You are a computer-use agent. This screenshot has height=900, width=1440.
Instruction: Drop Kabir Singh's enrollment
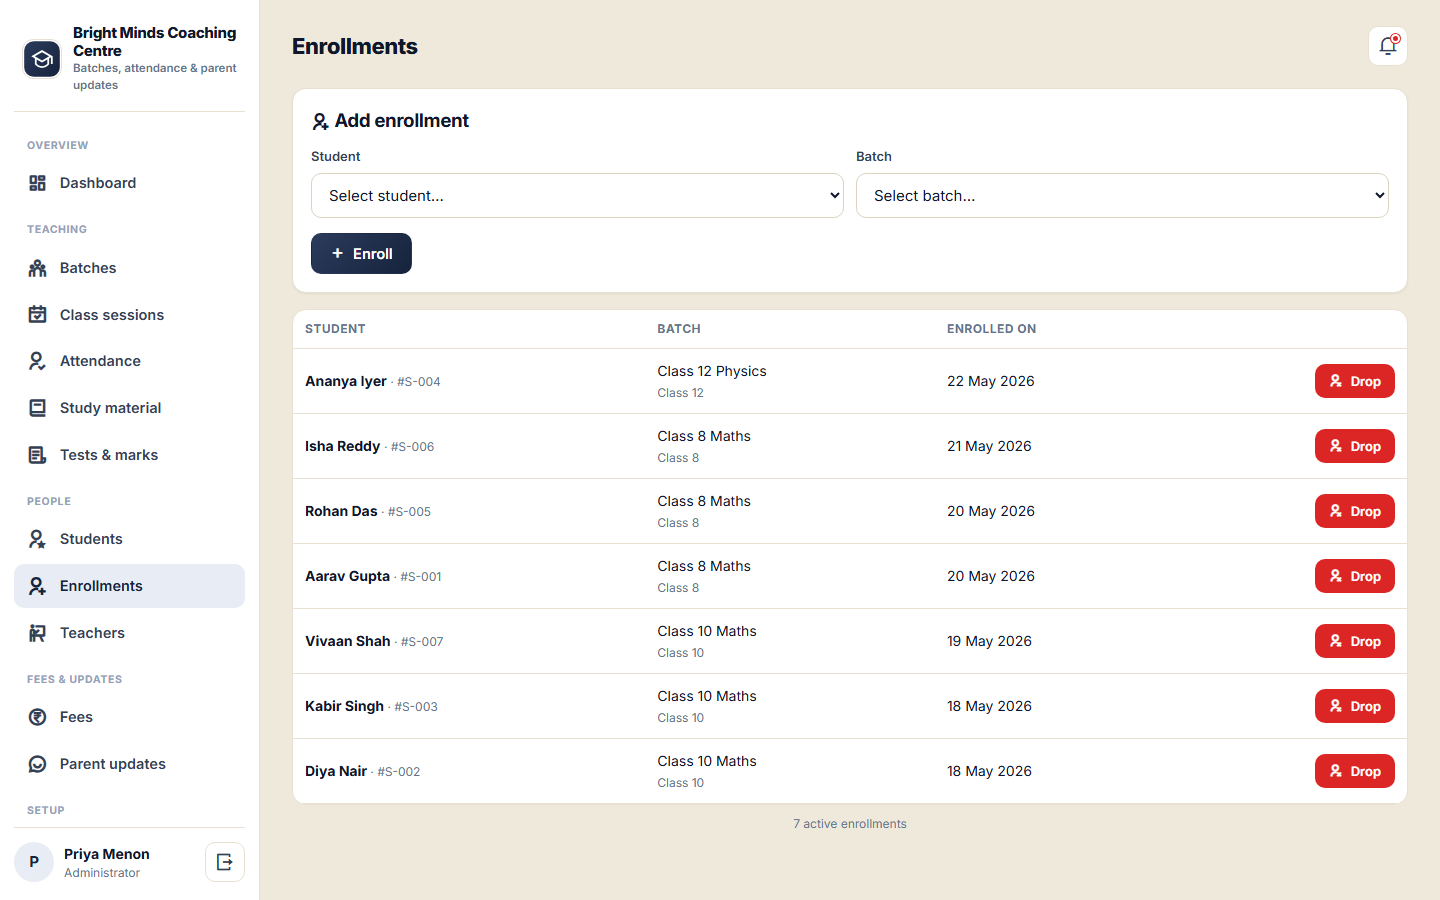pyautogui.click(x=1354, y=706)
